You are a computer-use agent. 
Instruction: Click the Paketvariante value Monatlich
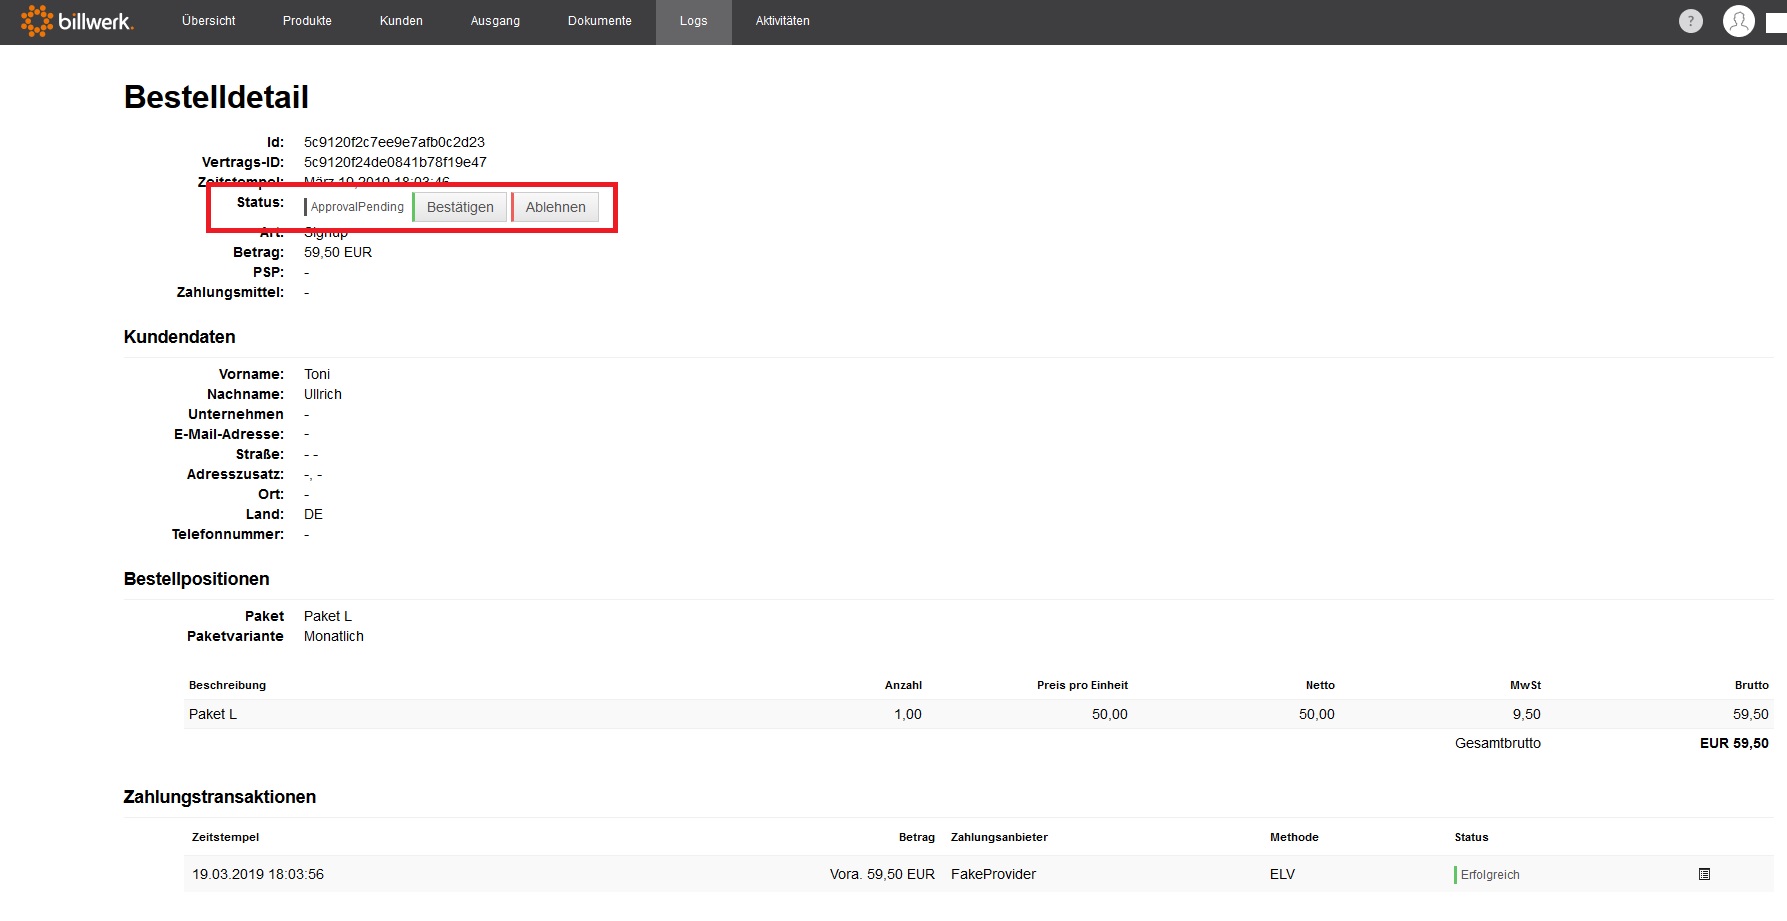[x=334, y=636]
